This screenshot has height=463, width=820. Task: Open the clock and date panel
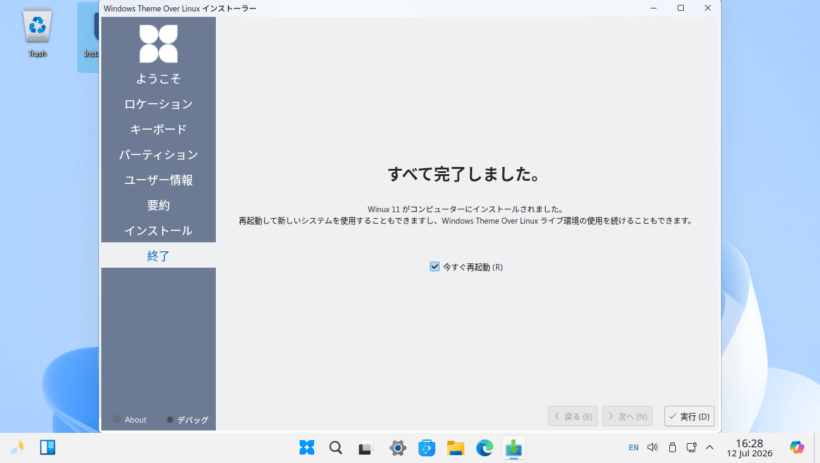[749, 448]
